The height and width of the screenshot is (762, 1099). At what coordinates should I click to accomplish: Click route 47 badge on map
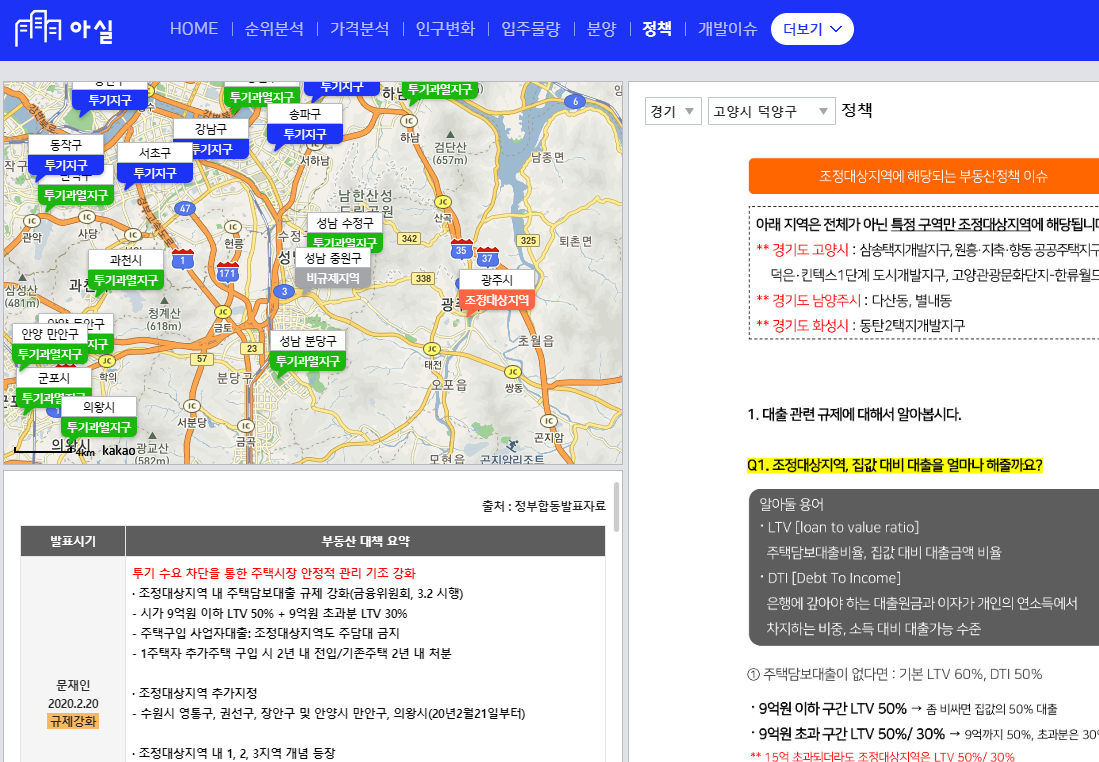tap(185, 208)
